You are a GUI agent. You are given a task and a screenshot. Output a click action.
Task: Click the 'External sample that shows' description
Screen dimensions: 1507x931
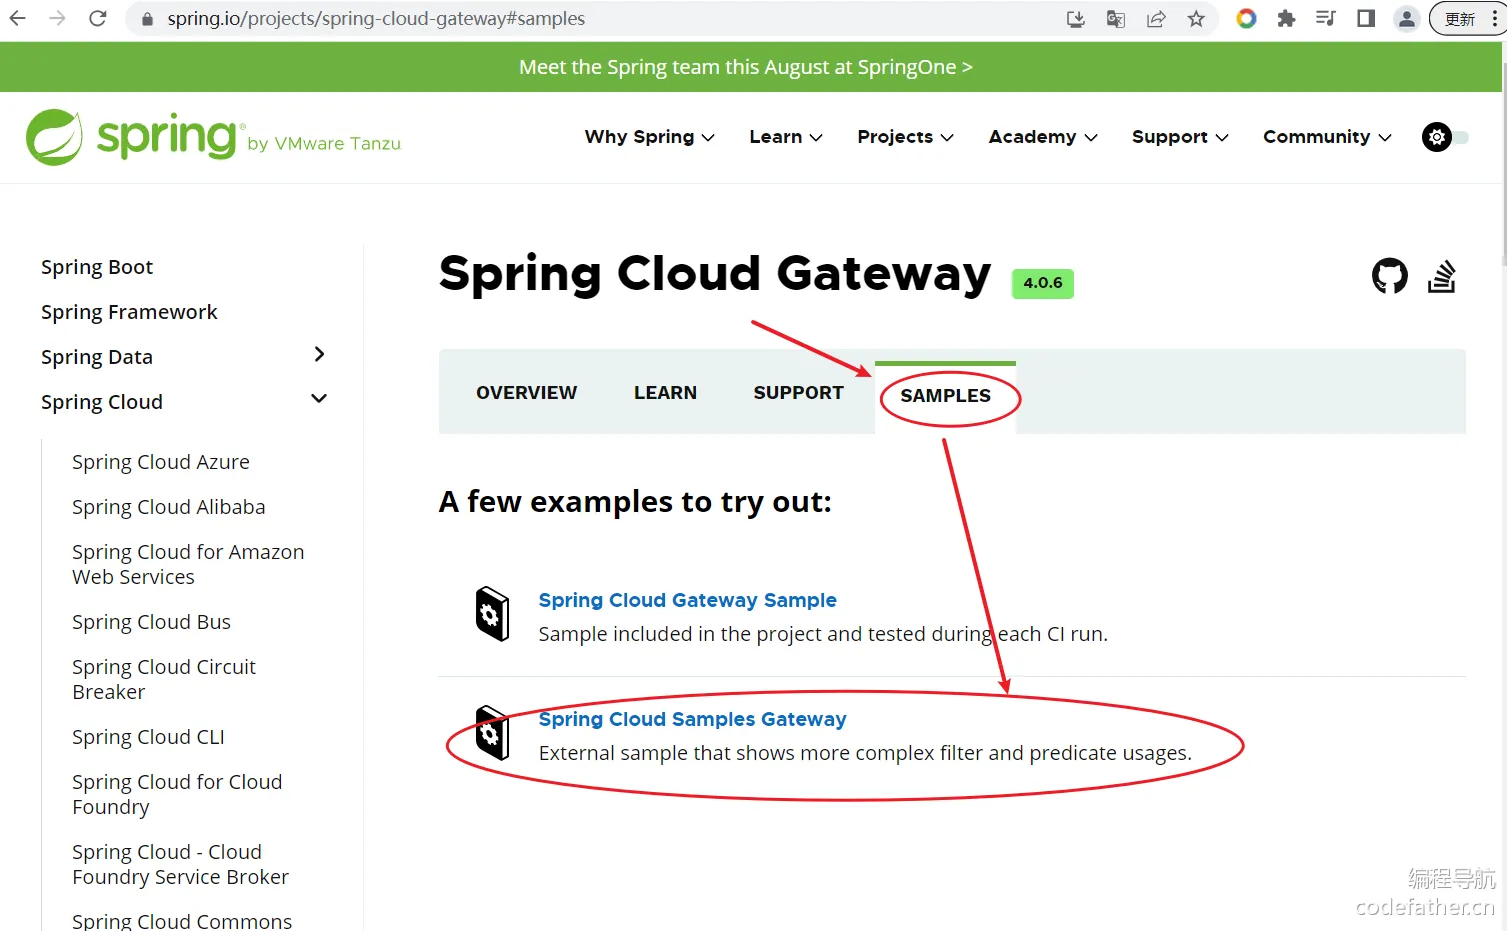pos(865,753)
